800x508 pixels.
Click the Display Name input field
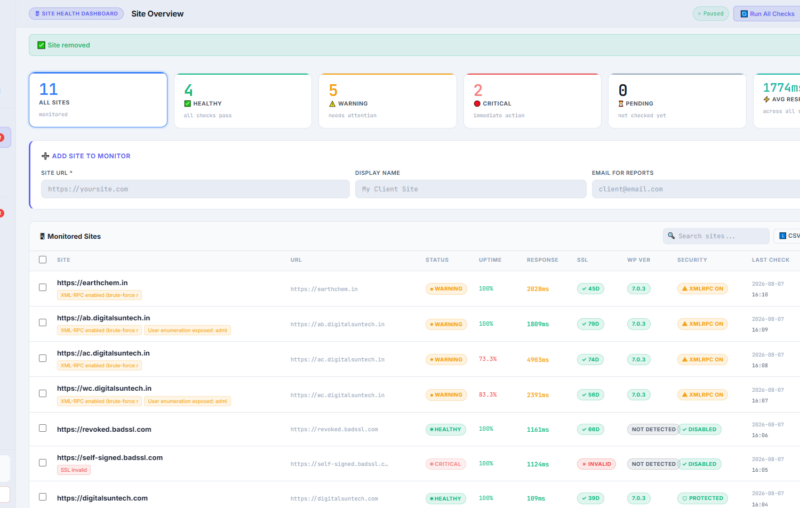470,189
